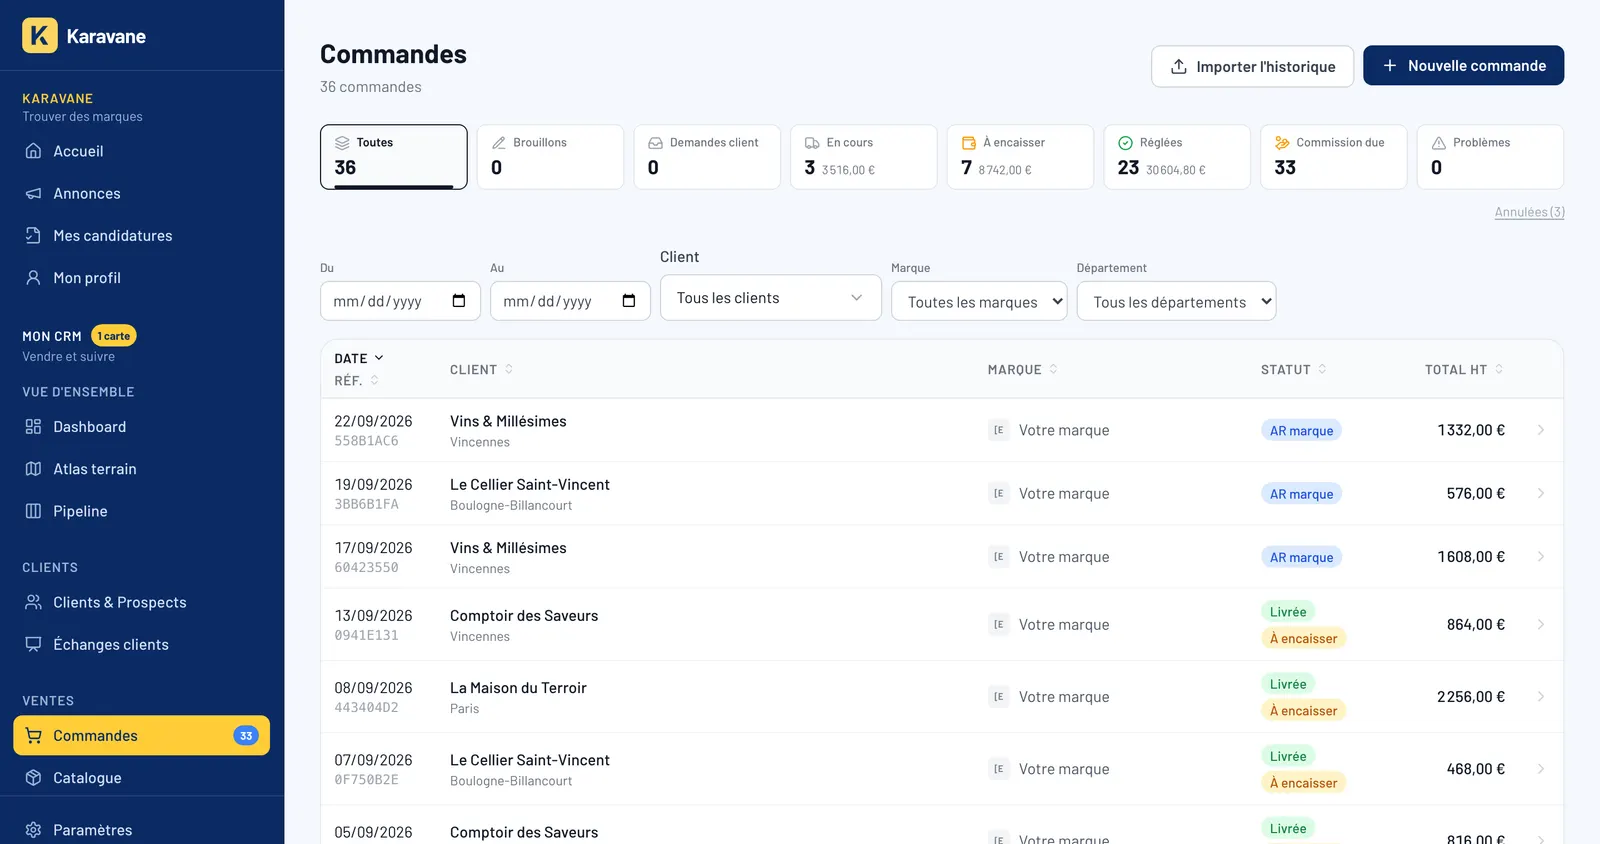Click AR marque status on 19/09/2026 row
This screenshot has width=1600, height=844.
point(1301,494)
